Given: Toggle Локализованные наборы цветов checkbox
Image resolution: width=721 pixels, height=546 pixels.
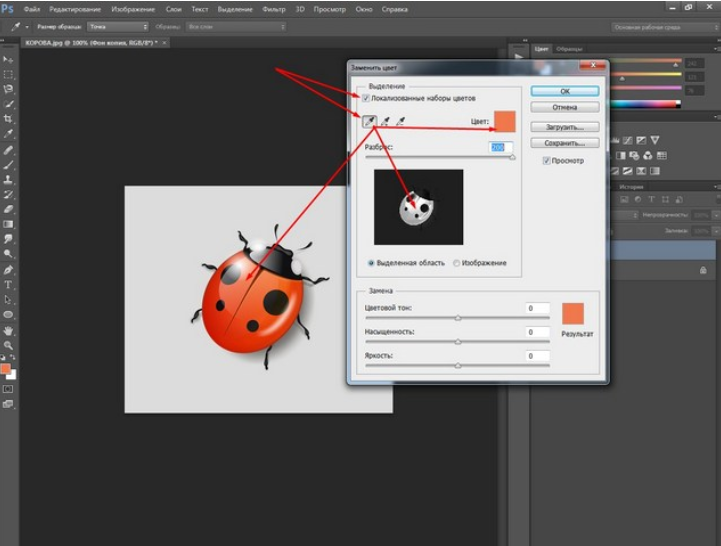Looking at the screenshot, I should 366,98.
